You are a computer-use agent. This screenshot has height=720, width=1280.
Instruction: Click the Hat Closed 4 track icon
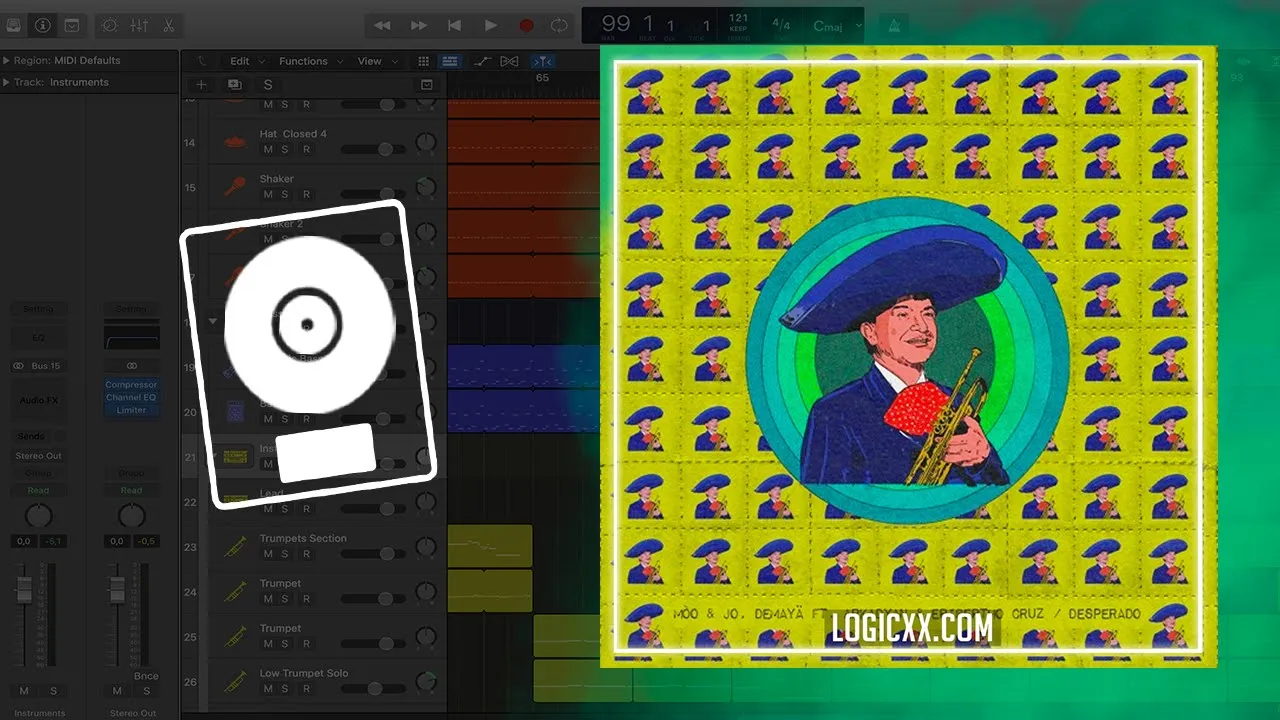pos(235,142)
